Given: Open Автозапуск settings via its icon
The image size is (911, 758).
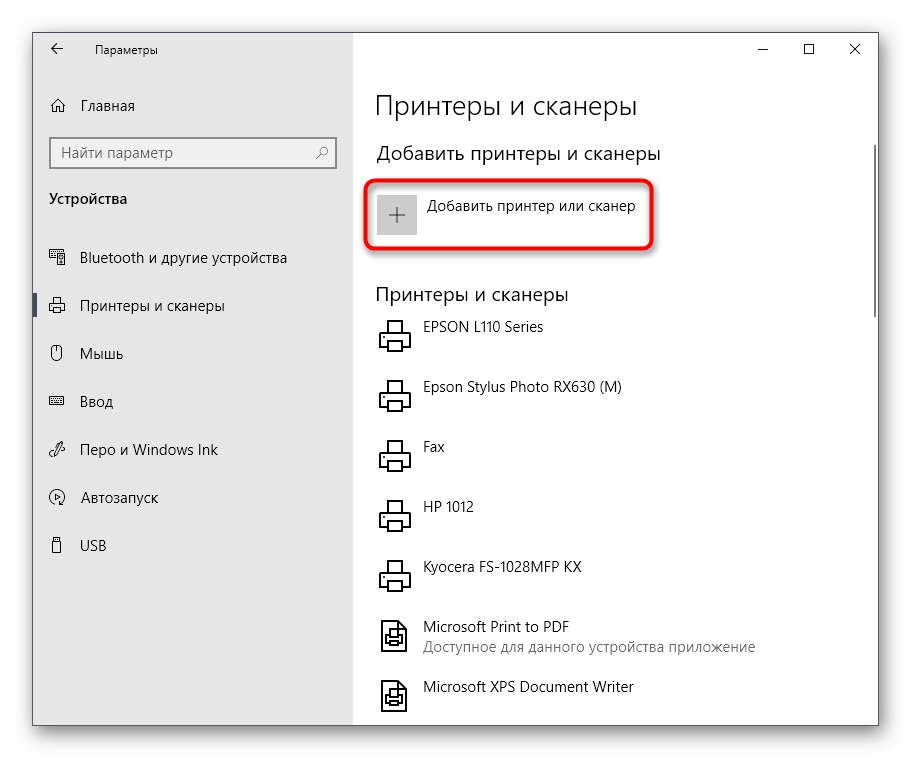Looking at the screenshot, I should click(x=57, y=497).
